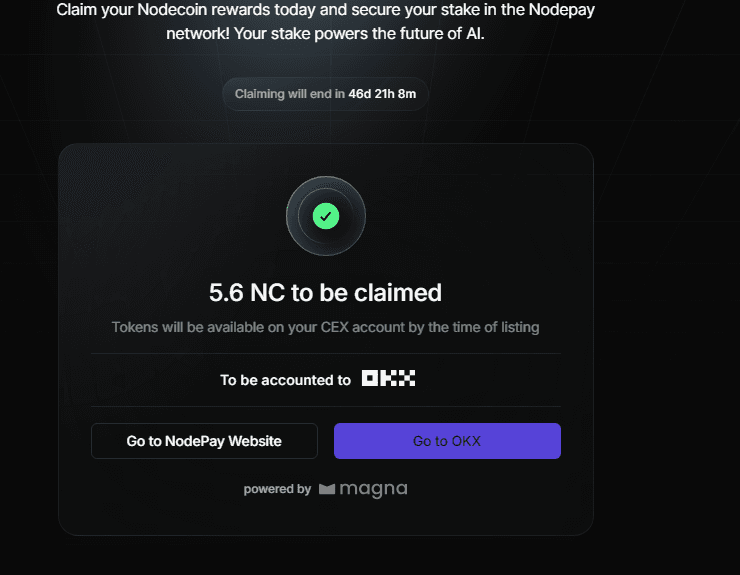Click the magna M-shaped logo icon

(x=327, y=490)
